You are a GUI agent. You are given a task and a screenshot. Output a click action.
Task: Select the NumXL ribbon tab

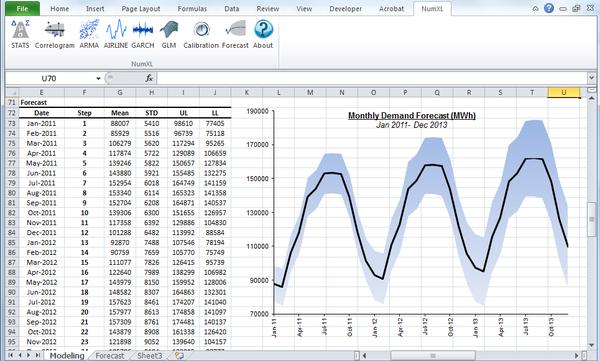[x=432, y=8]
